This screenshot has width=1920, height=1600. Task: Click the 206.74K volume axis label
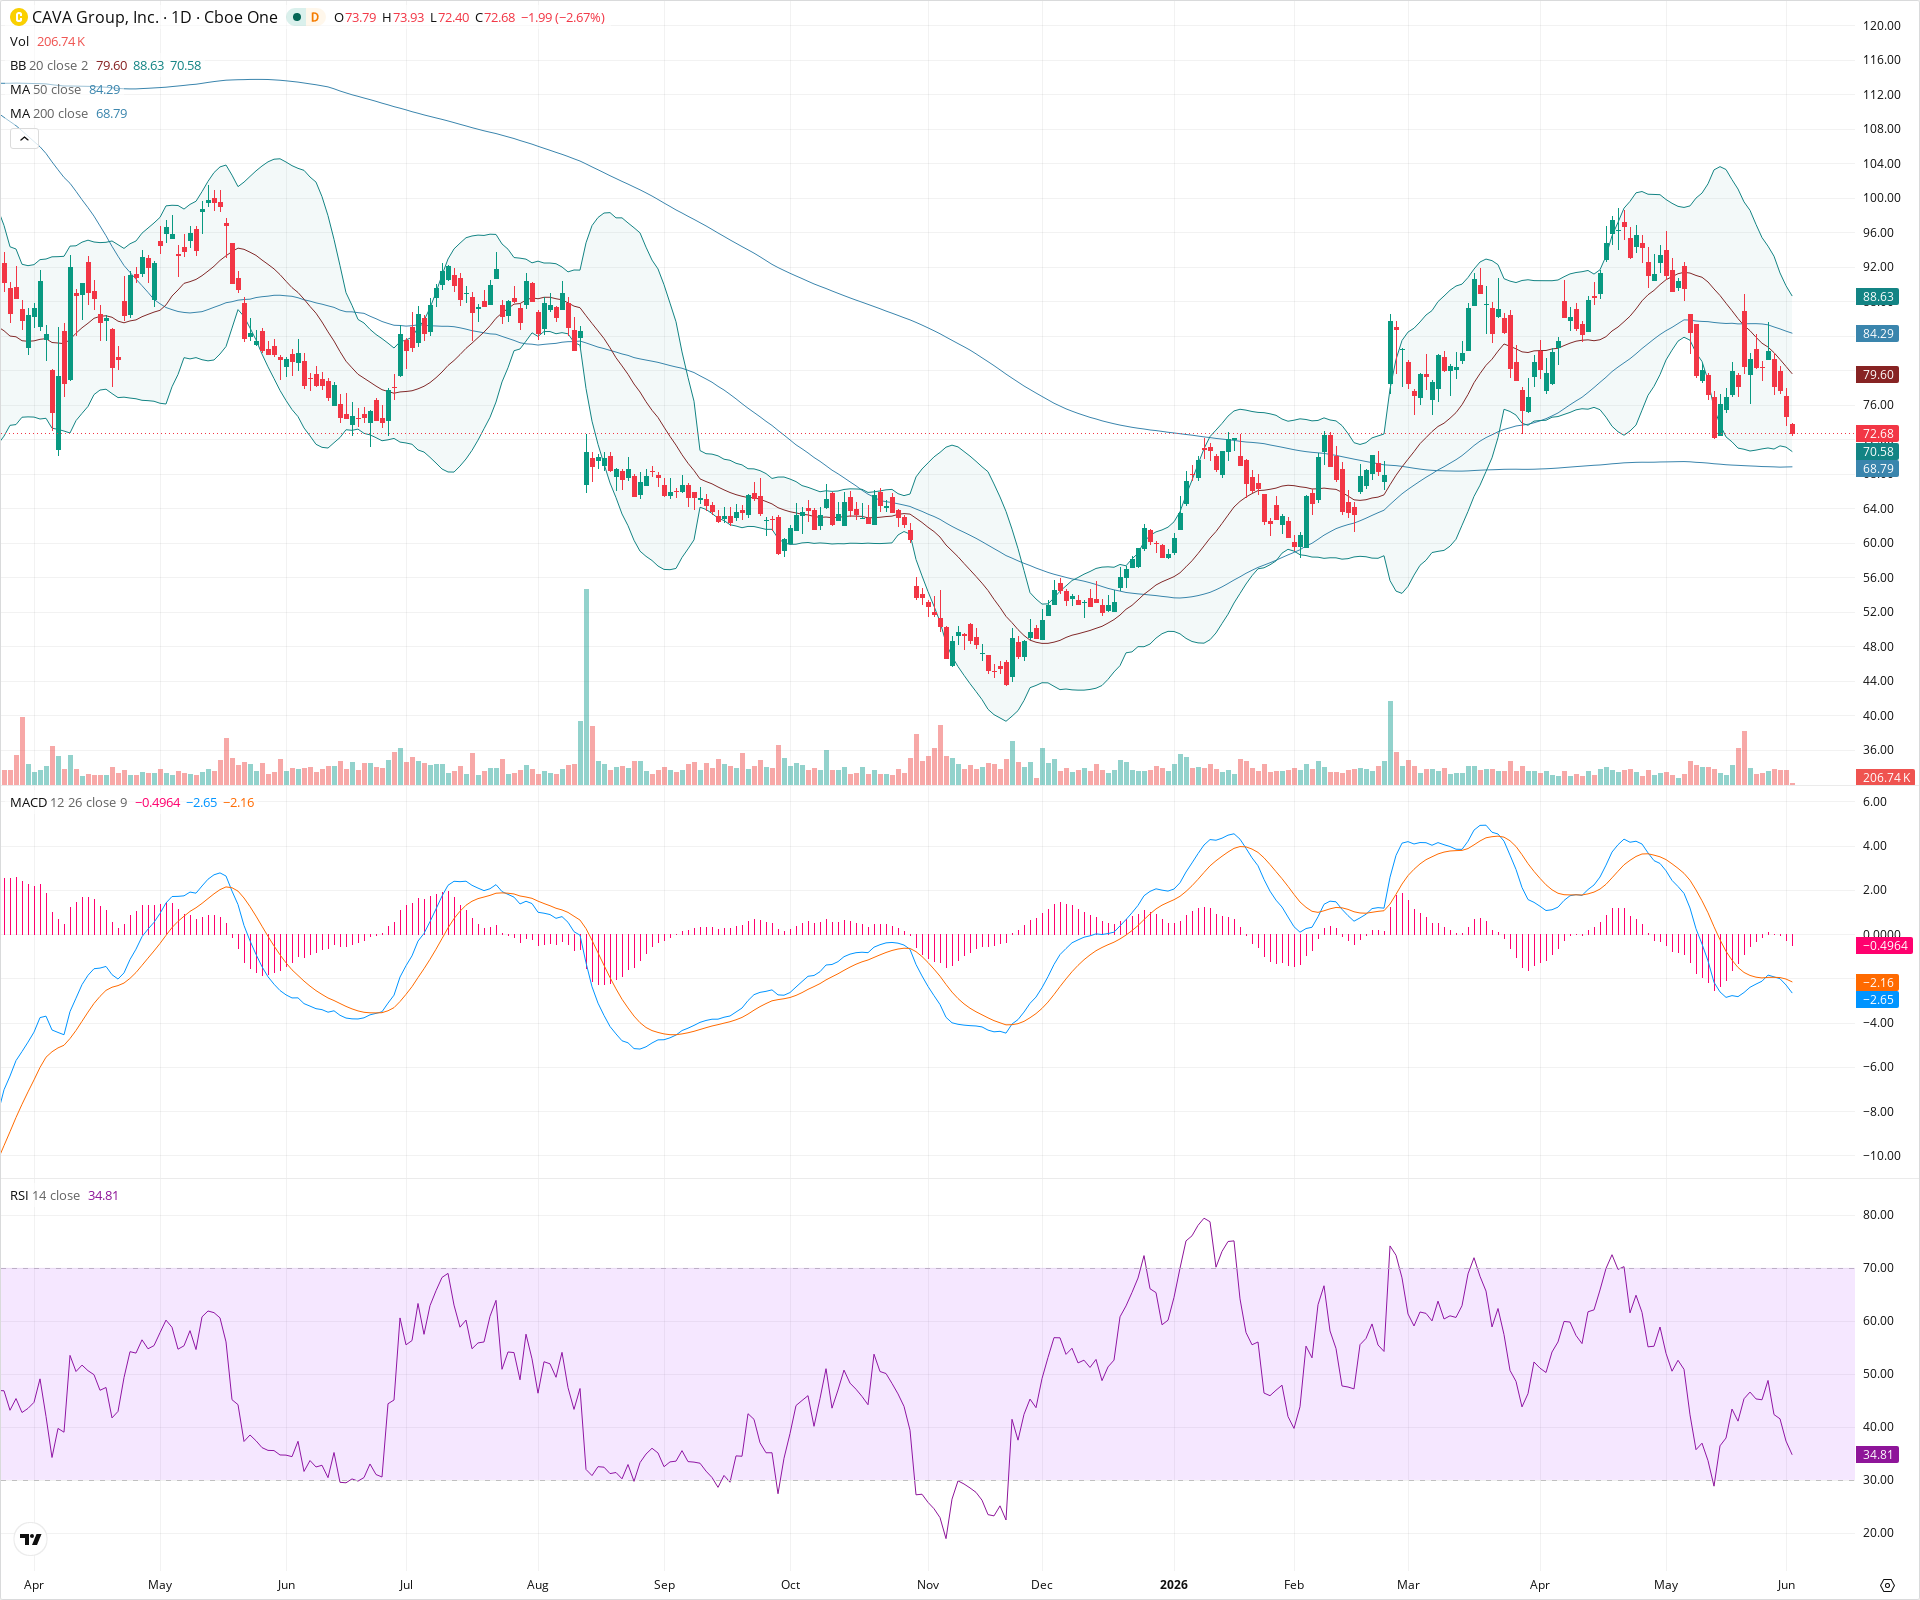(x=1885, y=777)
